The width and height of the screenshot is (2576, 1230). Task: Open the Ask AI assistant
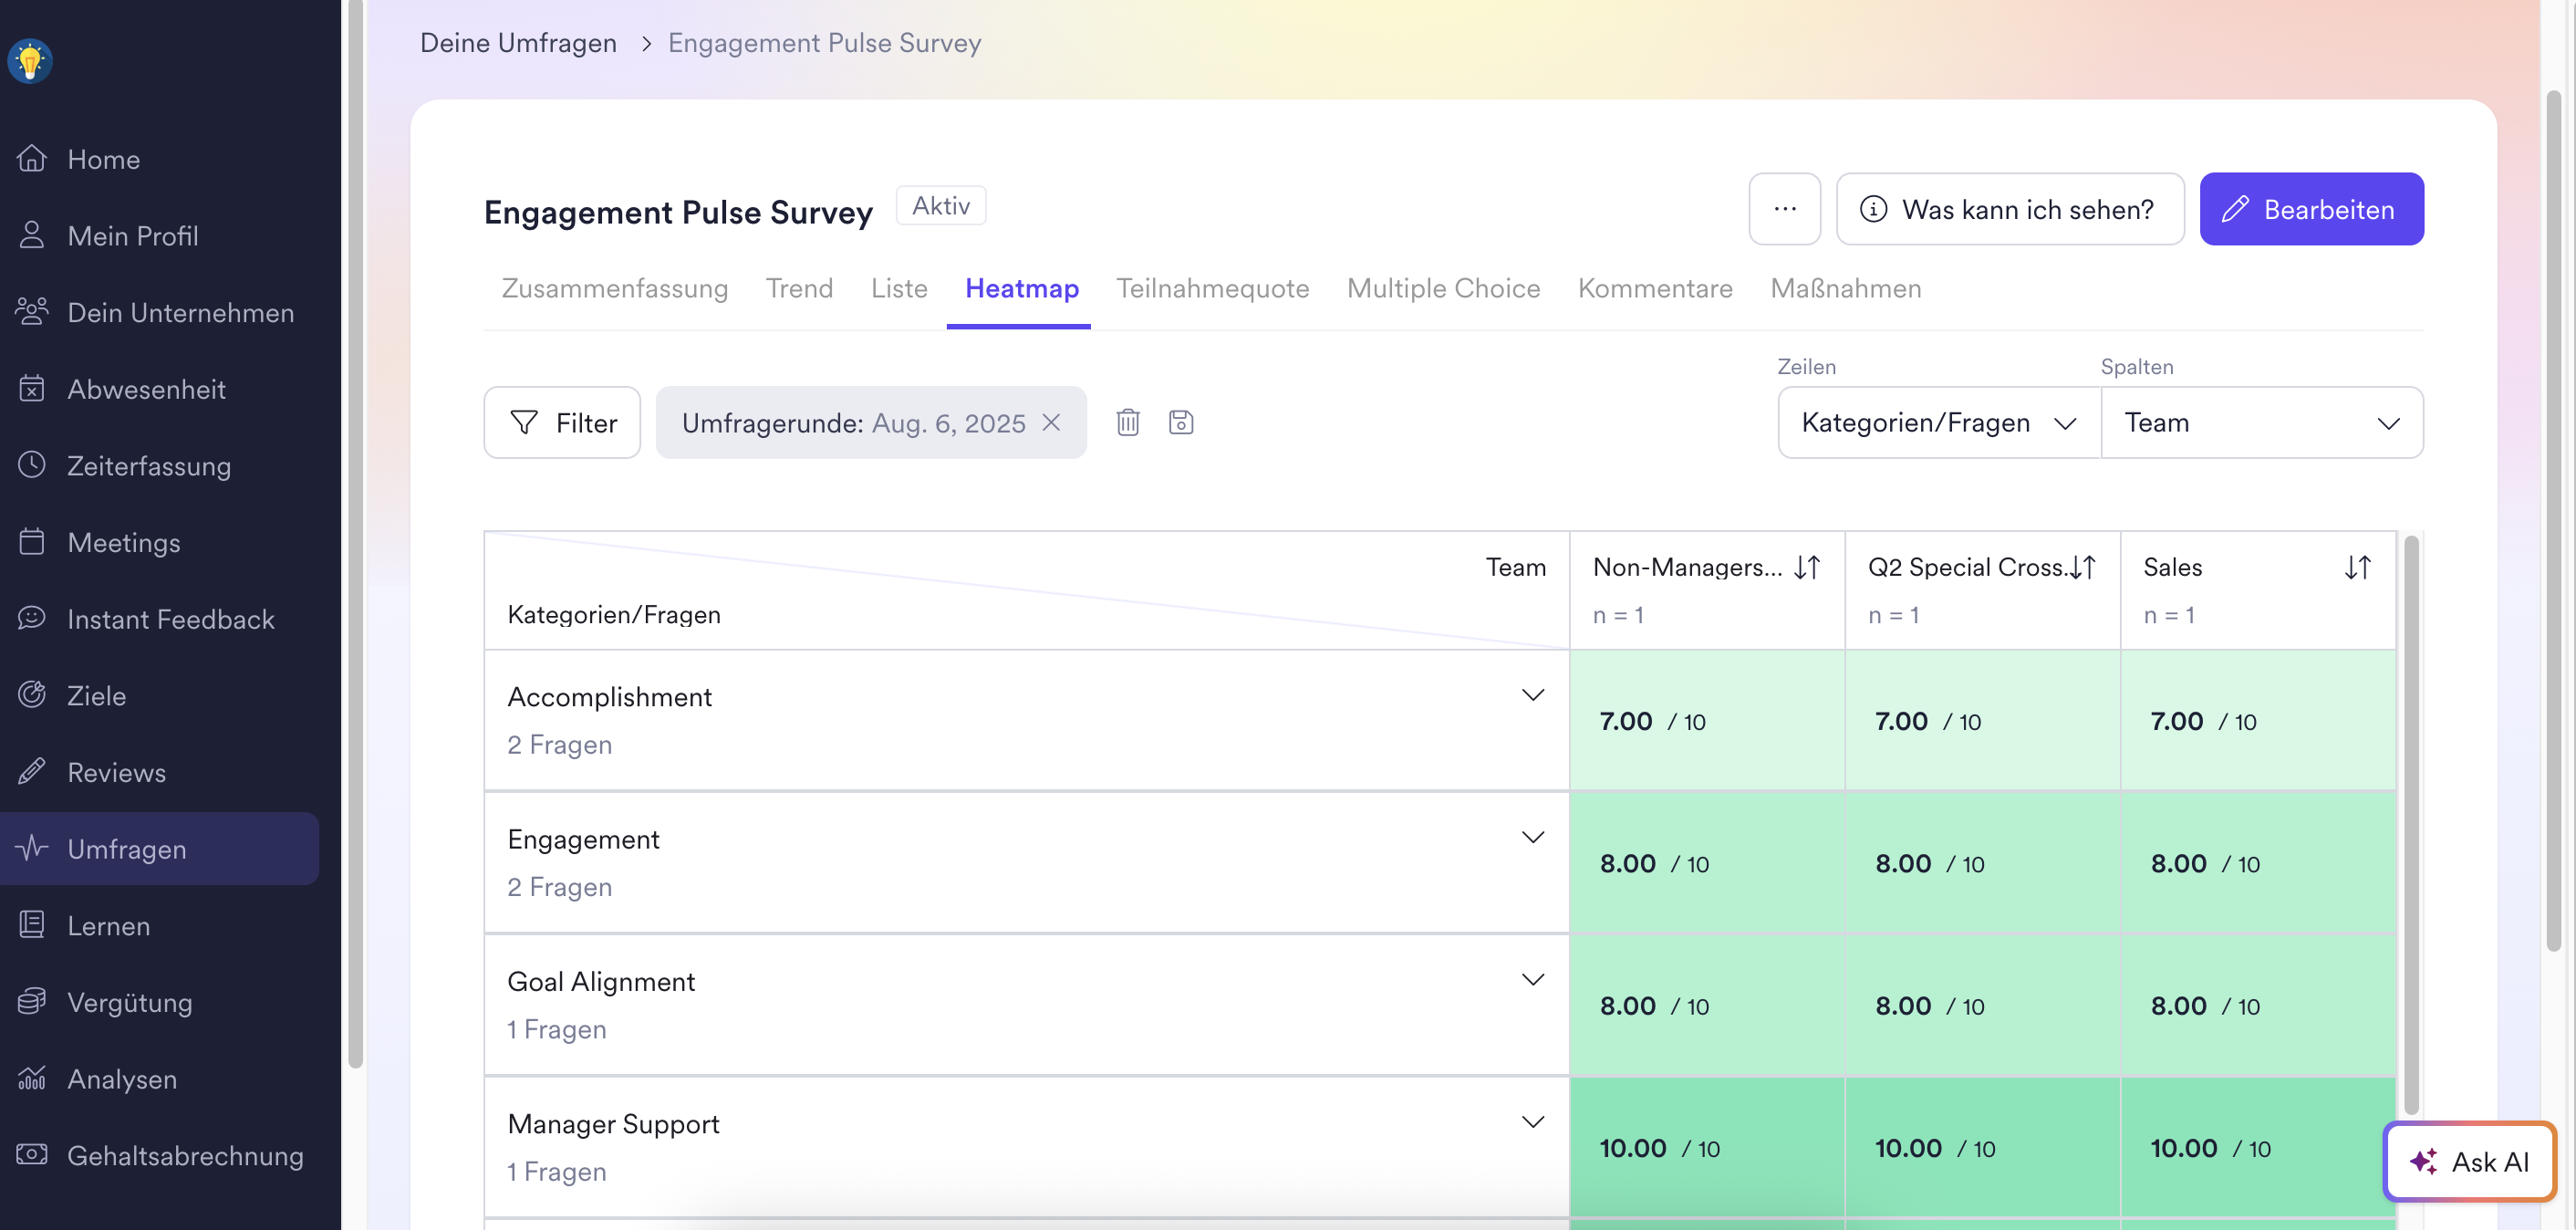pos(2469,1161)
